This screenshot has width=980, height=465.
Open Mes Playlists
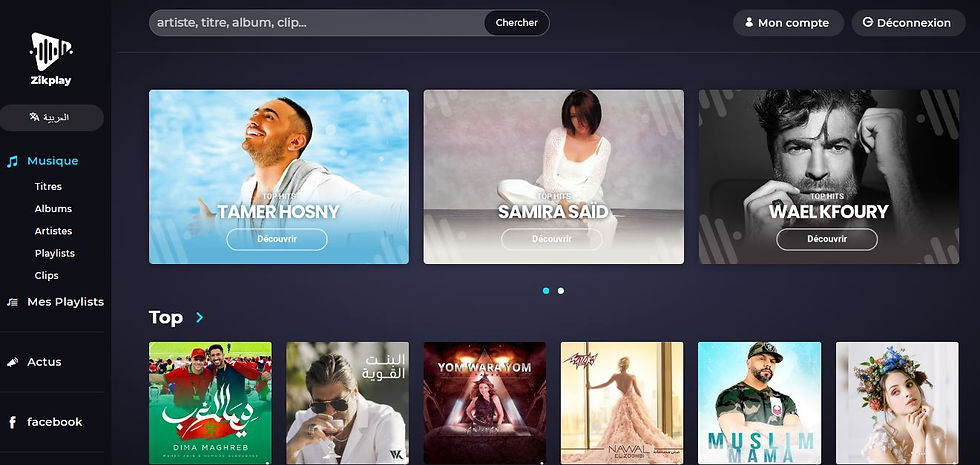[x=66, y=302]
